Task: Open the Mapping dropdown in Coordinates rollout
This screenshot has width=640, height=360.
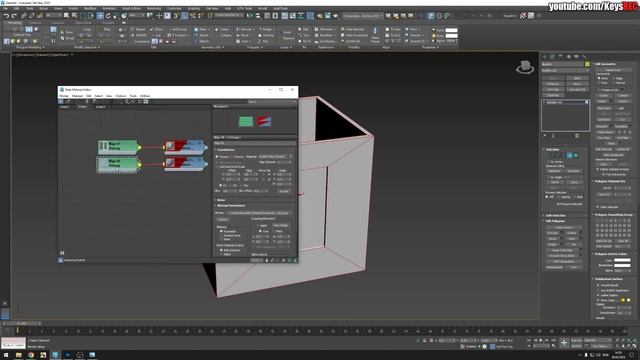Action: click(x=276, y=157)
